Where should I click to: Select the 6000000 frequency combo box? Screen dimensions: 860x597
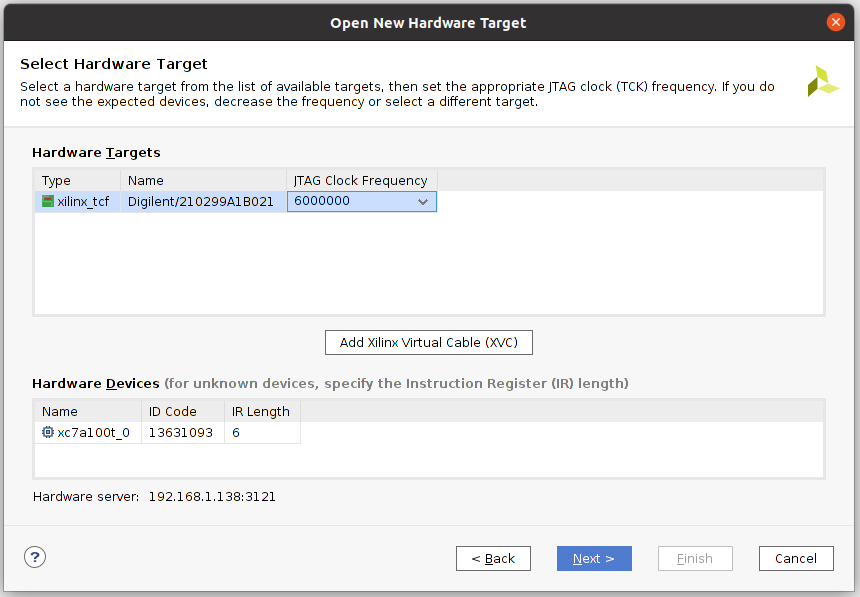pos(350,202)
